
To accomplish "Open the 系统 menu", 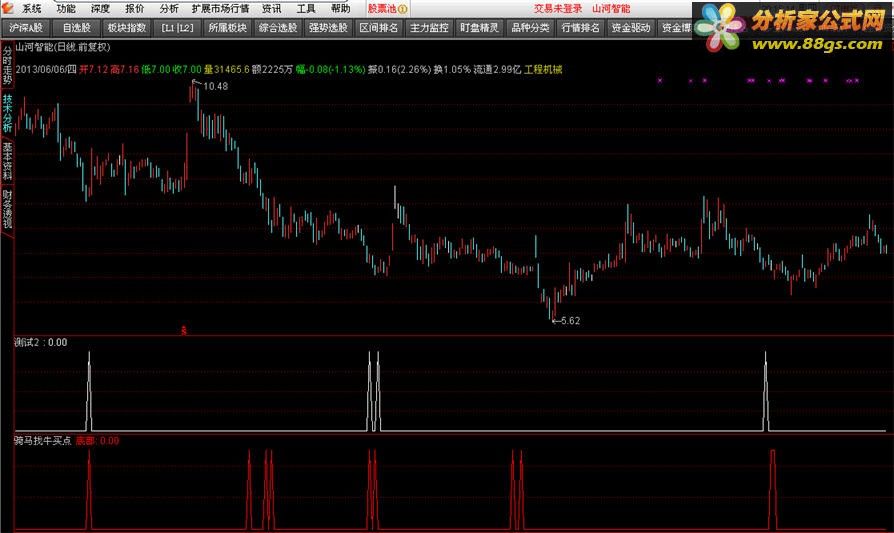I will (32, 9).
